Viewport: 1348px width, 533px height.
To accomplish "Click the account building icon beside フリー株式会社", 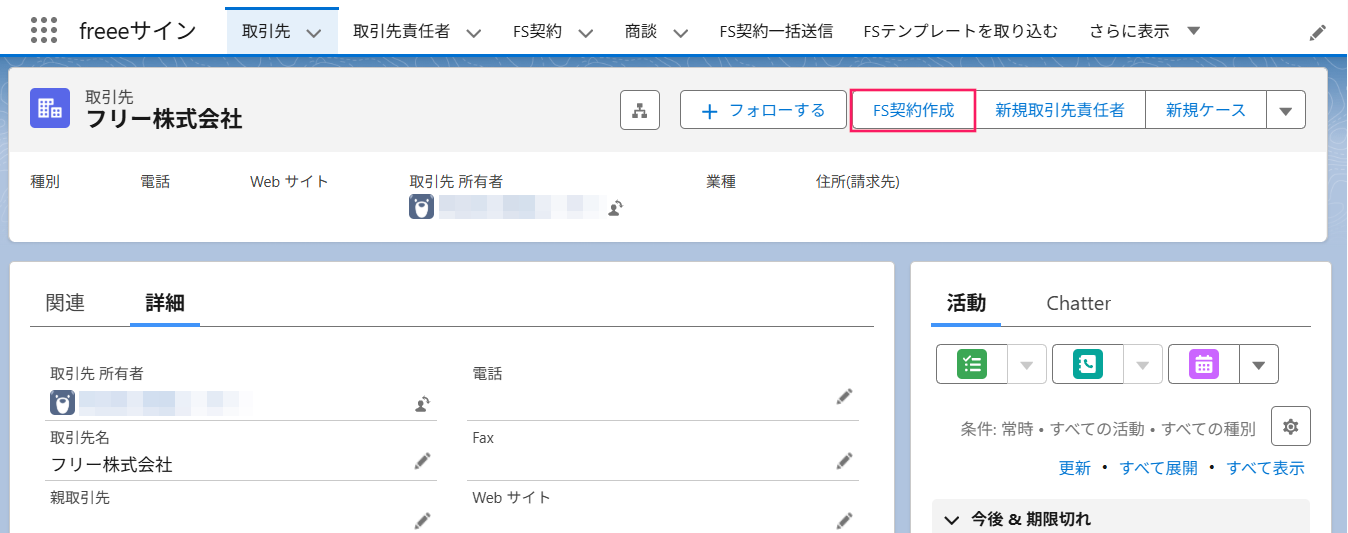I will (x=50, y=109).
